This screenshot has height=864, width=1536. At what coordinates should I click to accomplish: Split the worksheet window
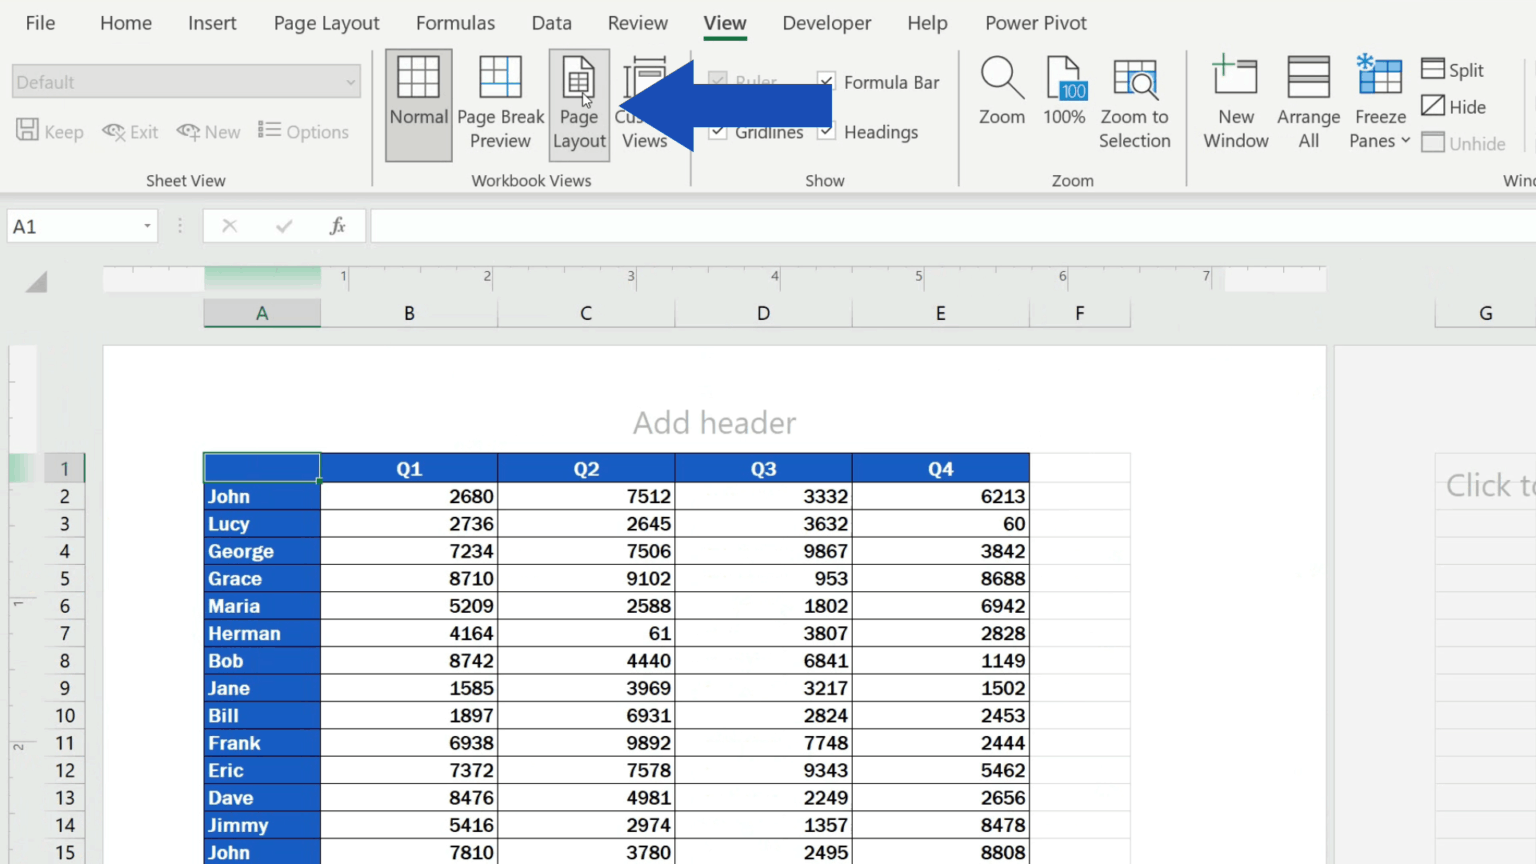click(x=1453, y=69)
